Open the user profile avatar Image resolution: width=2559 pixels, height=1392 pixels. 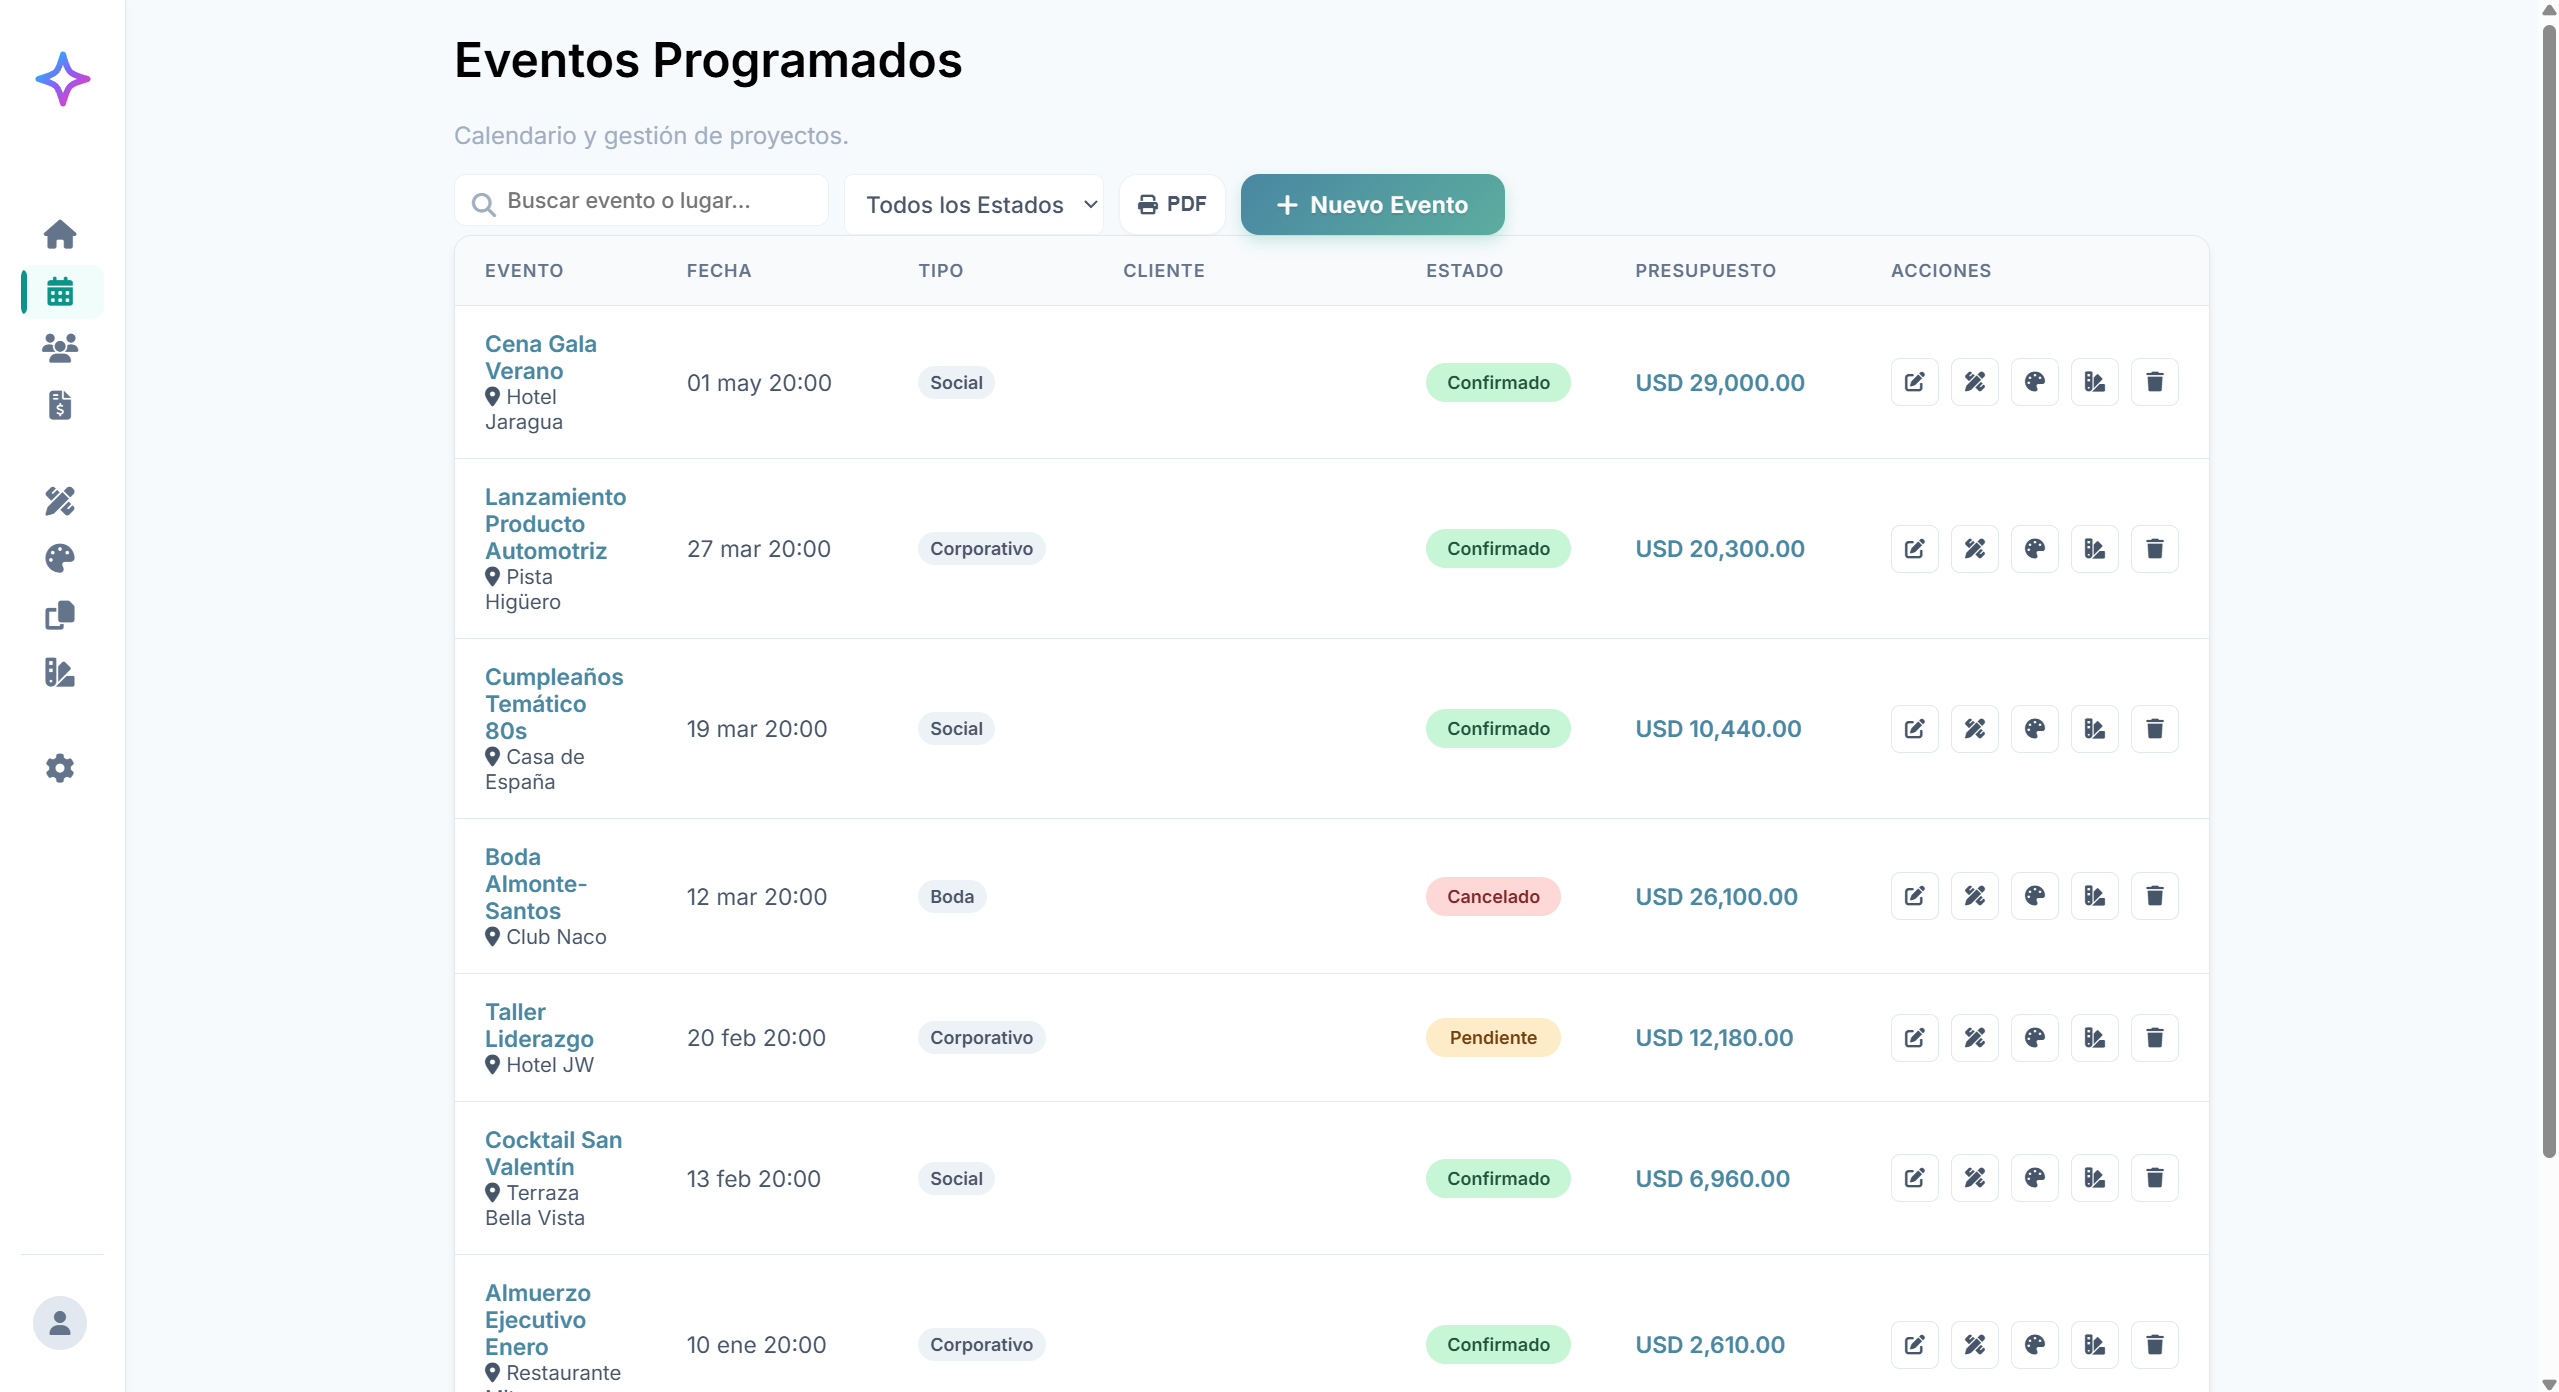click(60, 1323)
